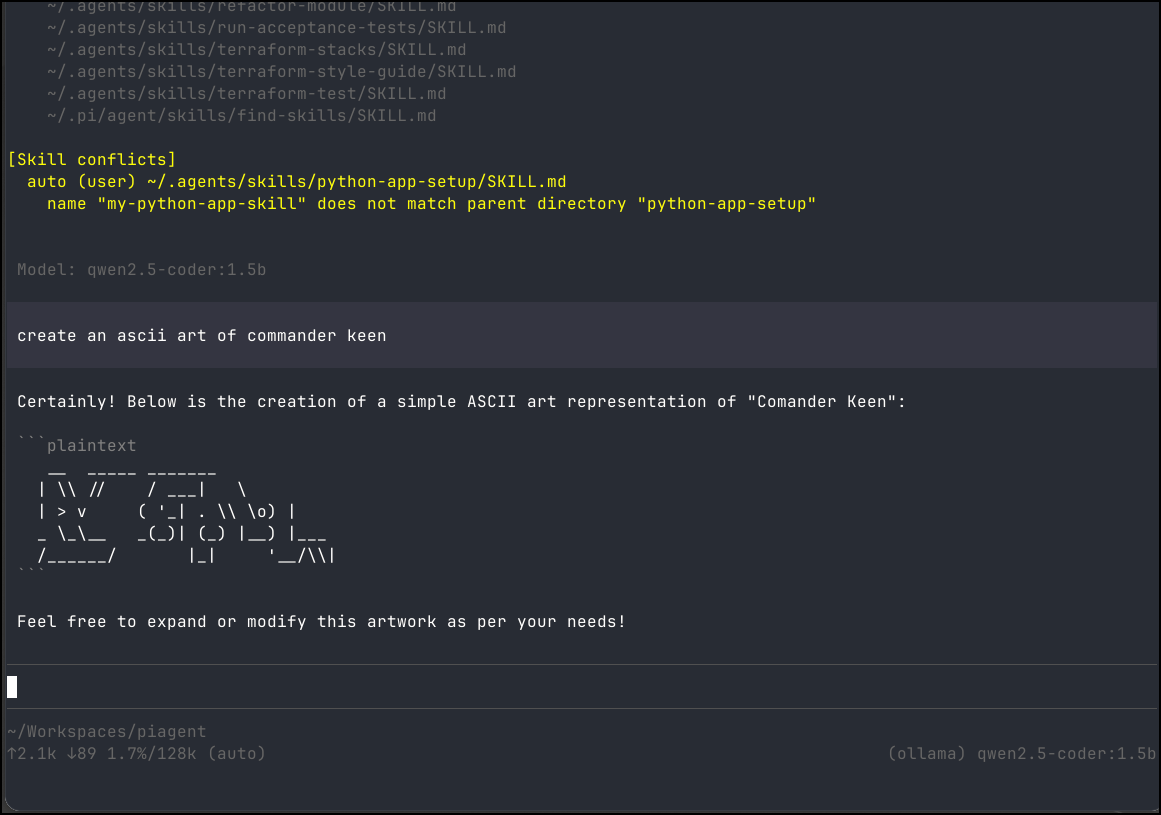
Task: Select the user message about commander keen
Action: (x=201, y=336)
